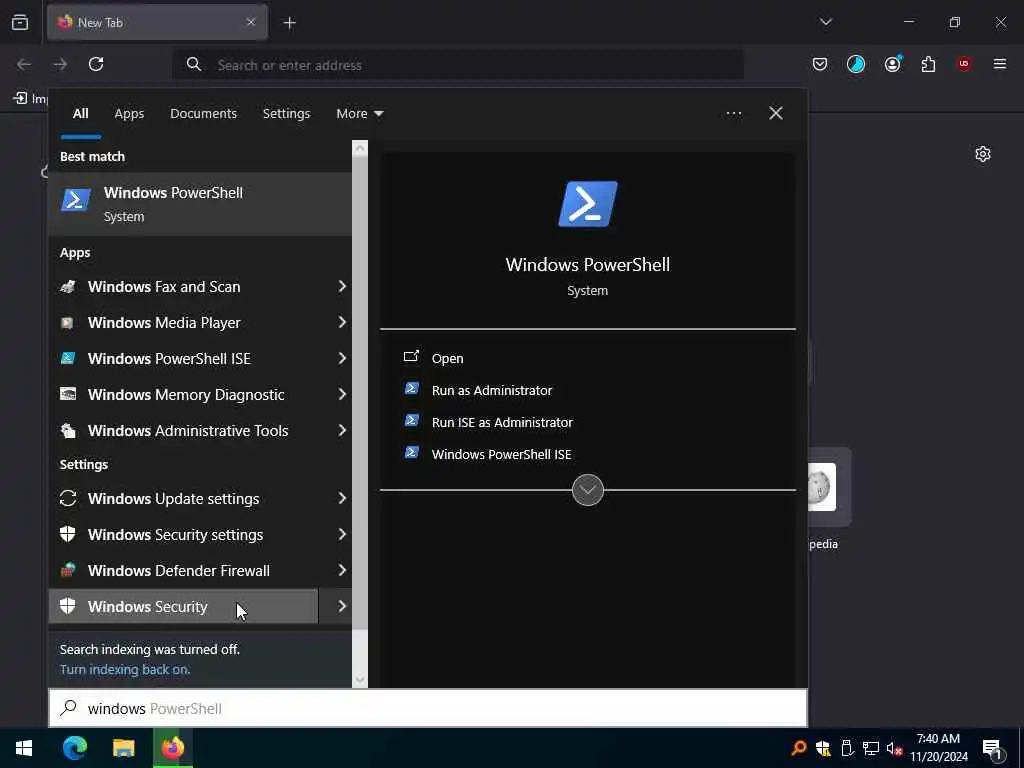Switch to the Apps search tab

tap(129, 114)
